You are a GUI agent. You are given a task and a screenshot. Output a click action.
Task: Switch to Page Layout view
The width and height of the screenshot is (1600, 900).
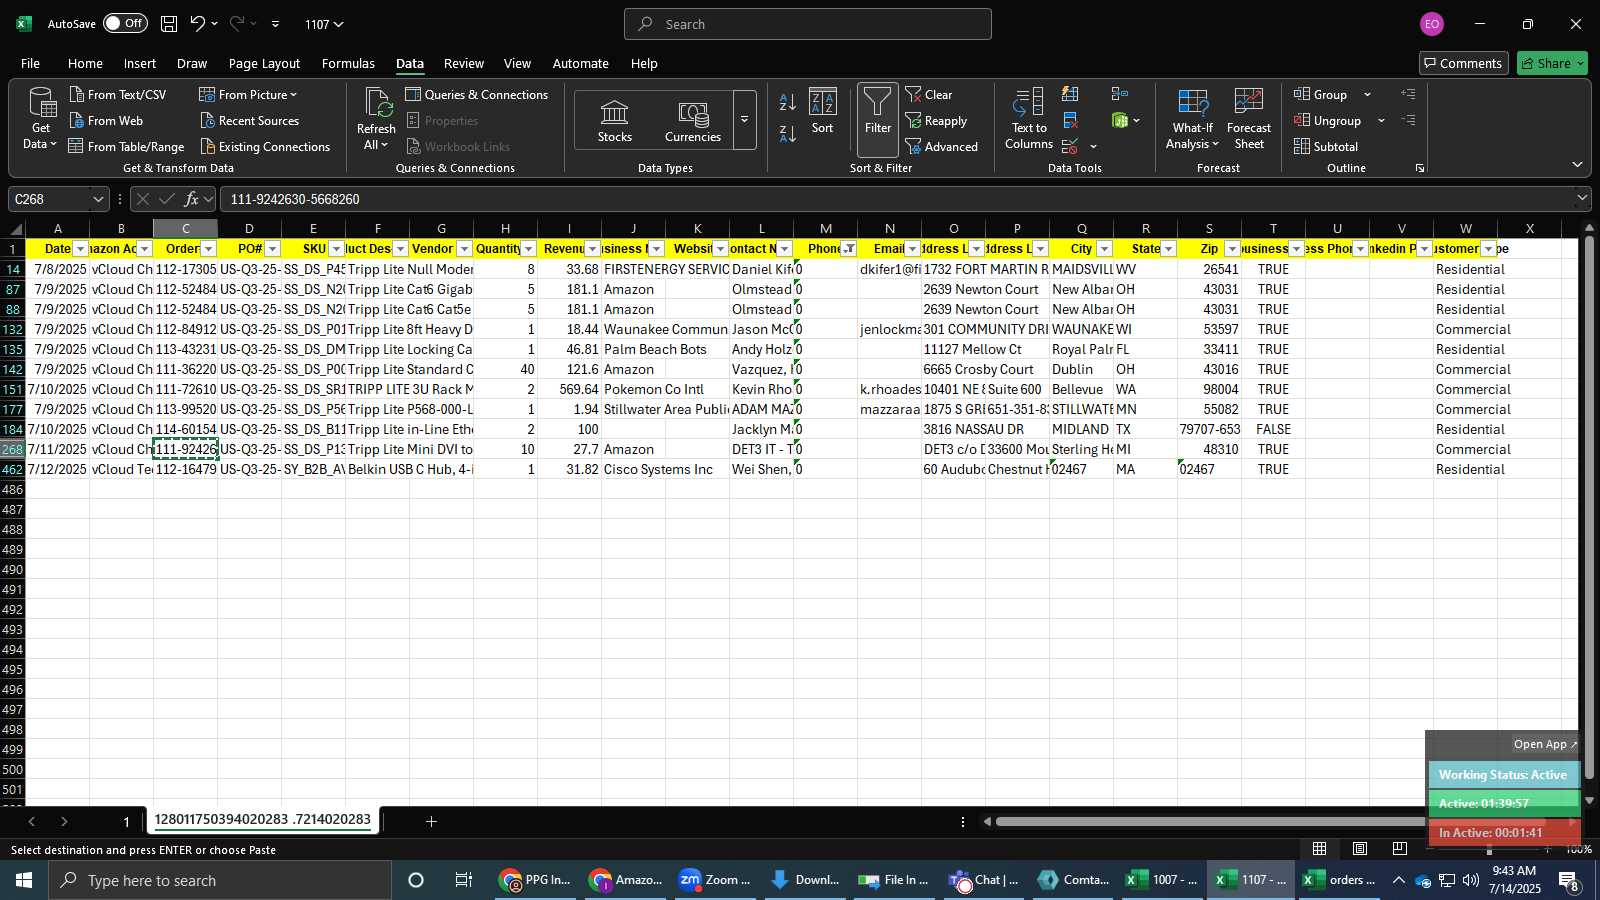click(1360, 849)
